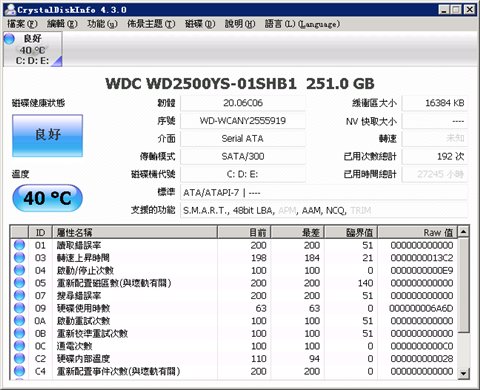Click the standard field ATA/ATAPI-7
Image resolution: width=480 pixels, height=390 pixels.
point(324,192)
